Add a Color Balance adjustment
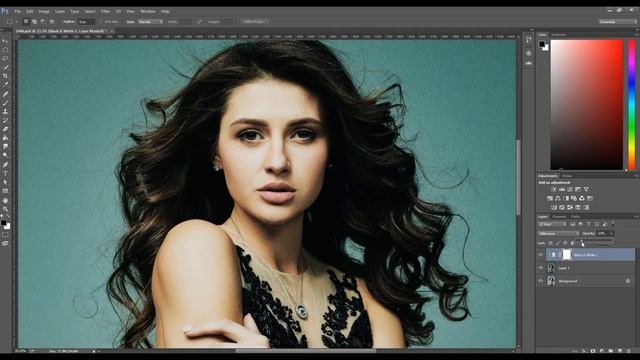This screenshot has width=640, height=360. 558,198
